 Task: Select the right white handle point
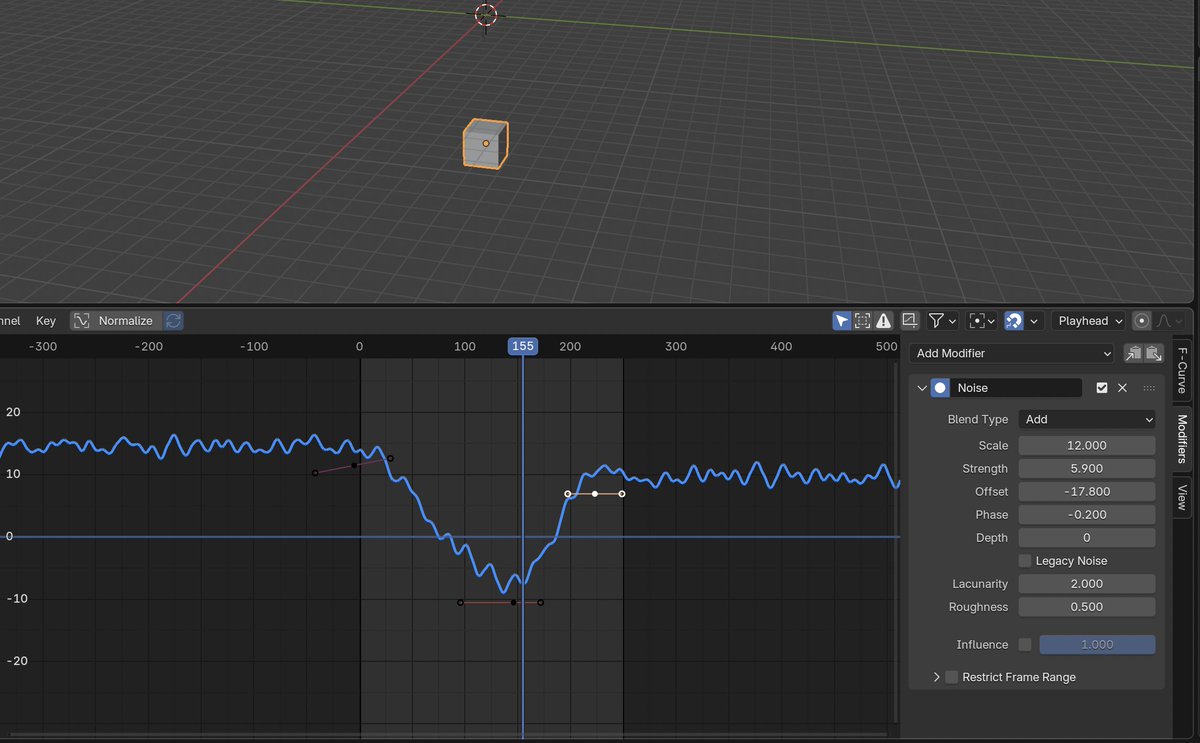622,494
